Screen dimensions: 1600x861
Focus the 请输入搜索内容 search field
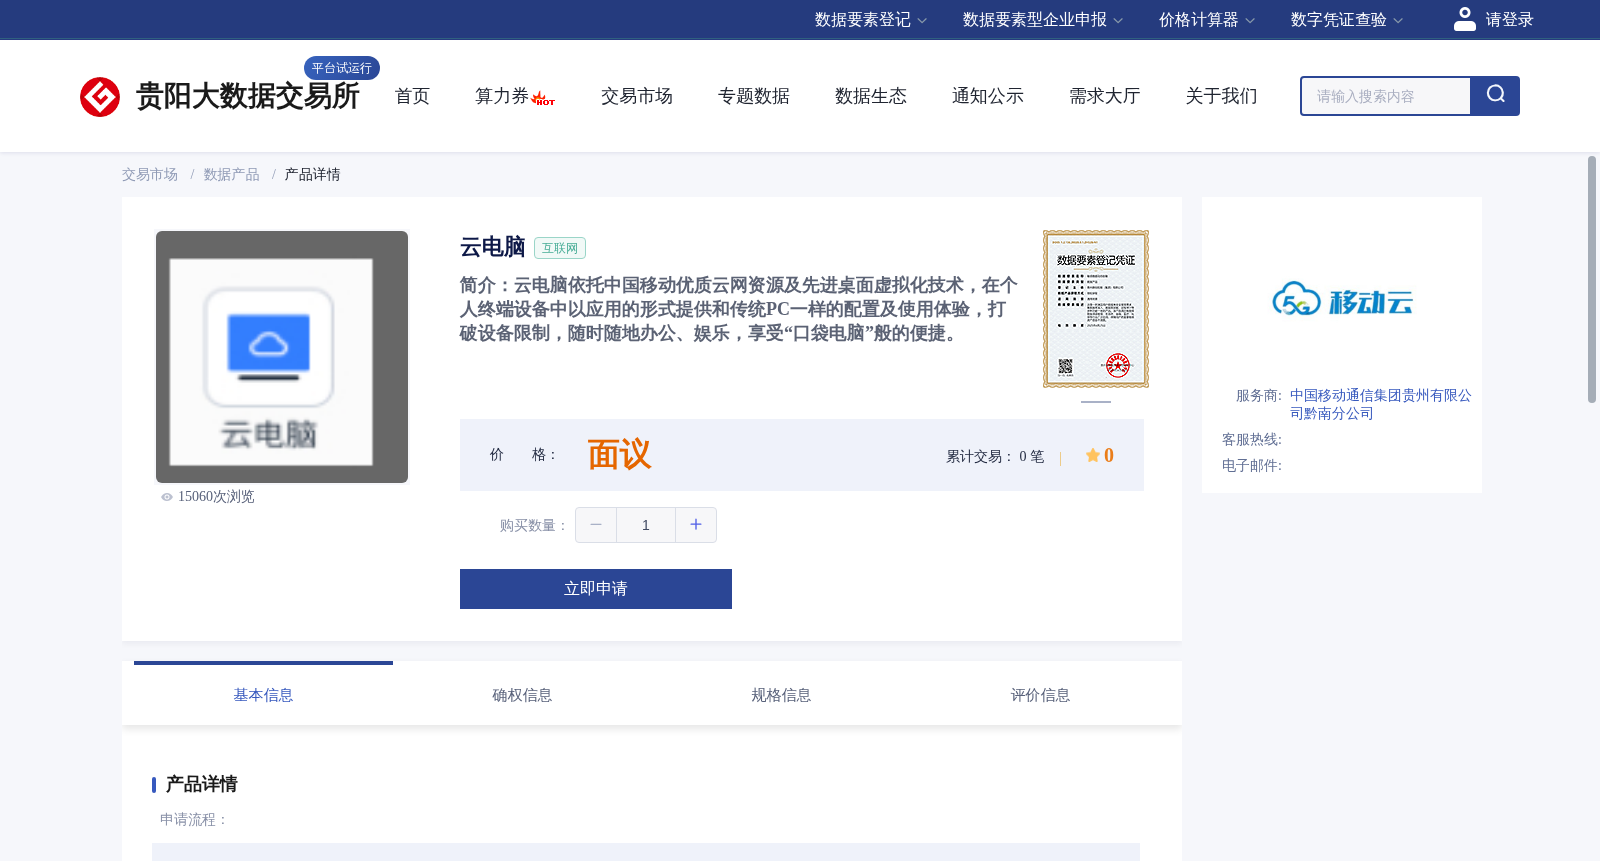[1386, 96]
